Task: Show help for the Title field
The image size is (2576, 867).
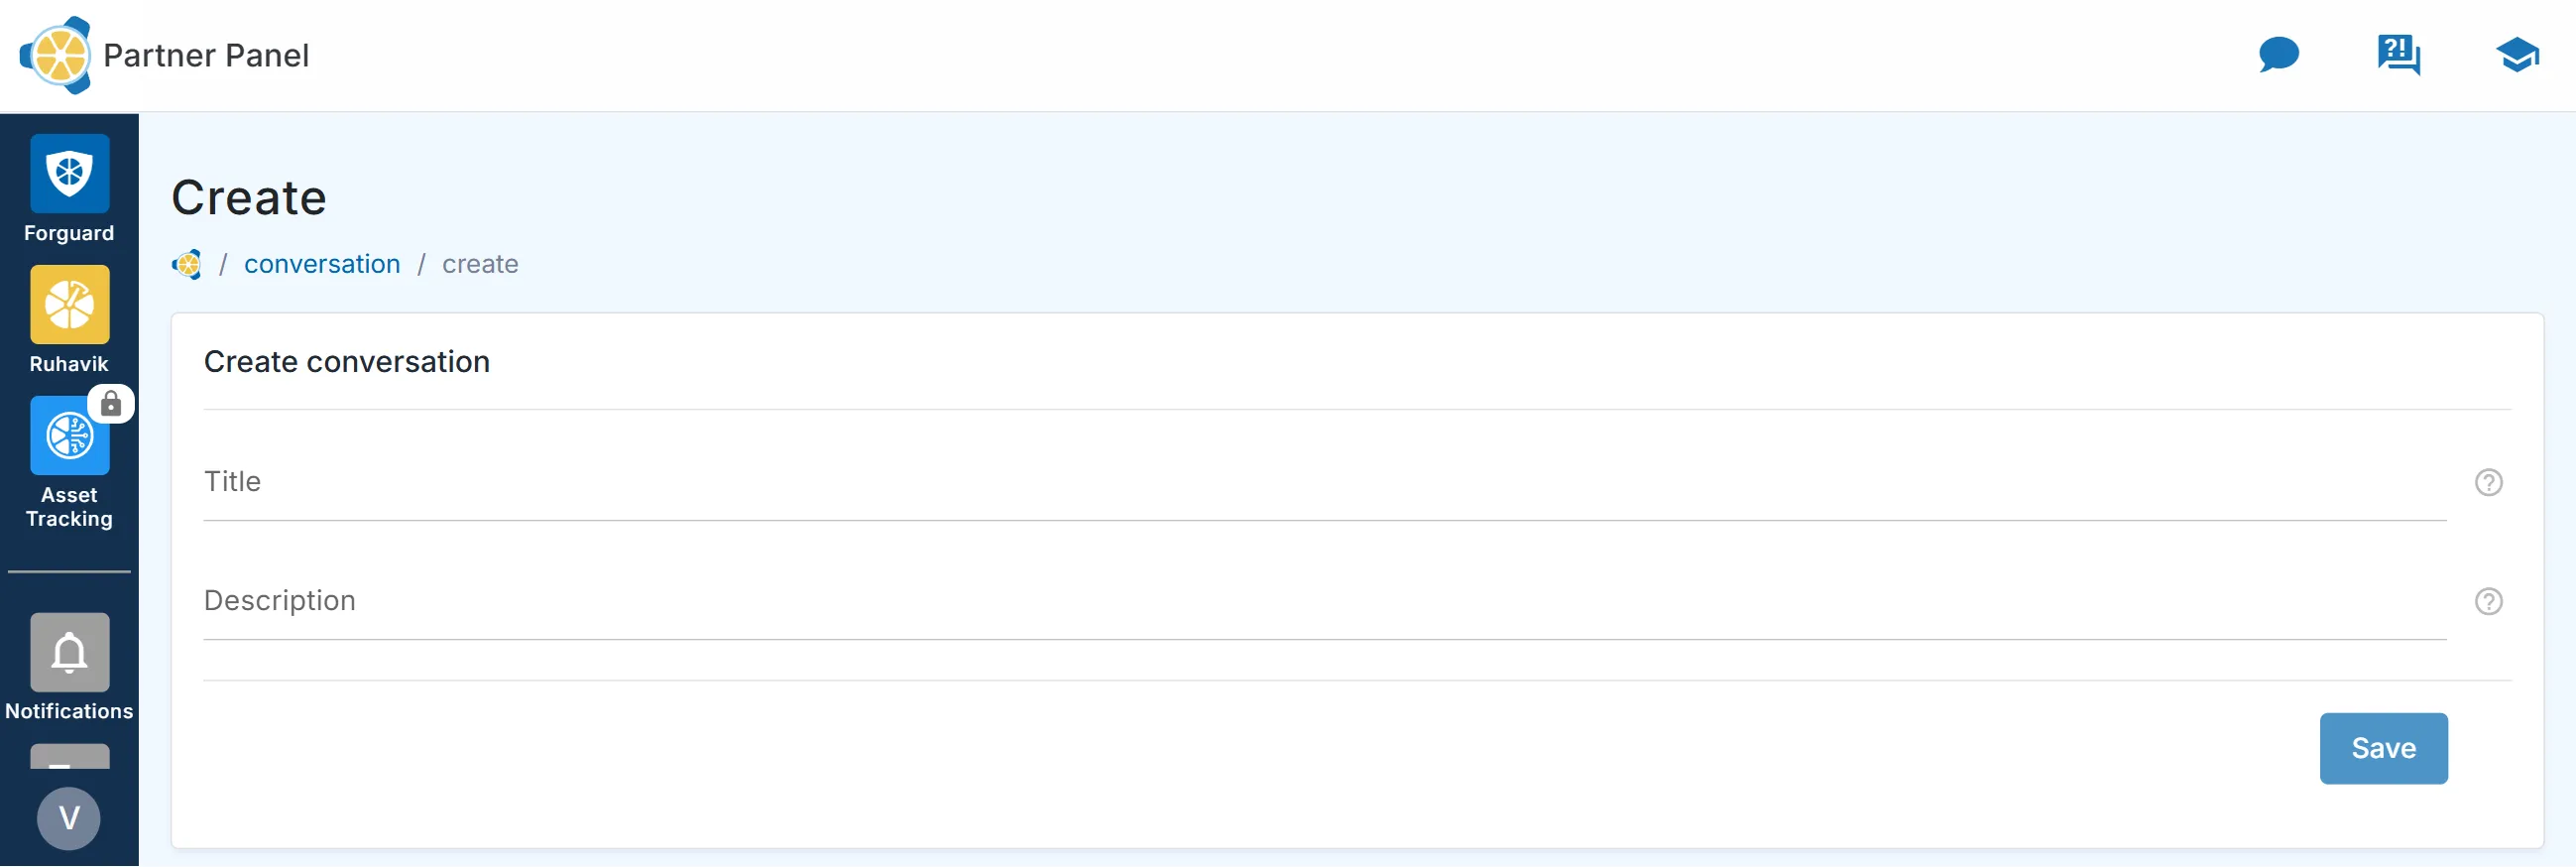Action: [x=2488, y=483]
